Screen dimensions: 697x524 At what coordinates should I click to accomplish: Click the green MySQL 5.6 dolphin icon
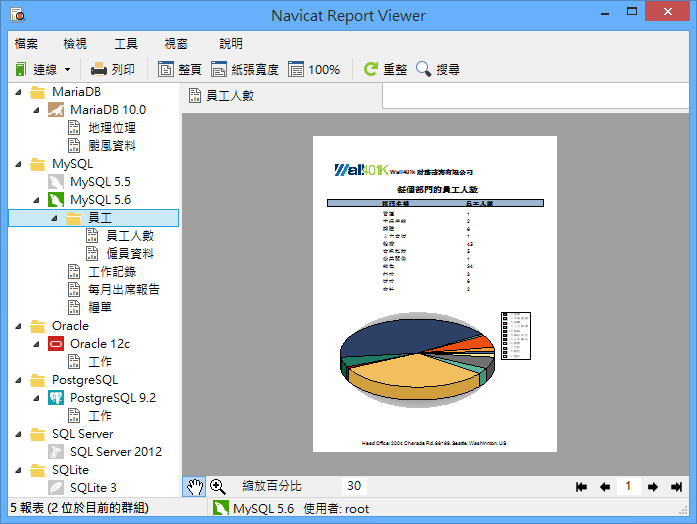(x=56, y=200)
